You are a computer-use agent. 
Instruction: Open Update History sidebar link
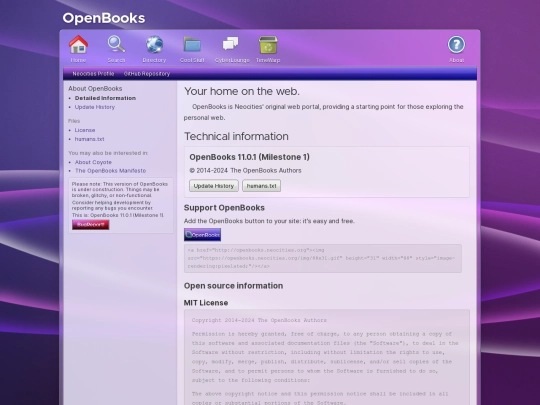point(95,107)
